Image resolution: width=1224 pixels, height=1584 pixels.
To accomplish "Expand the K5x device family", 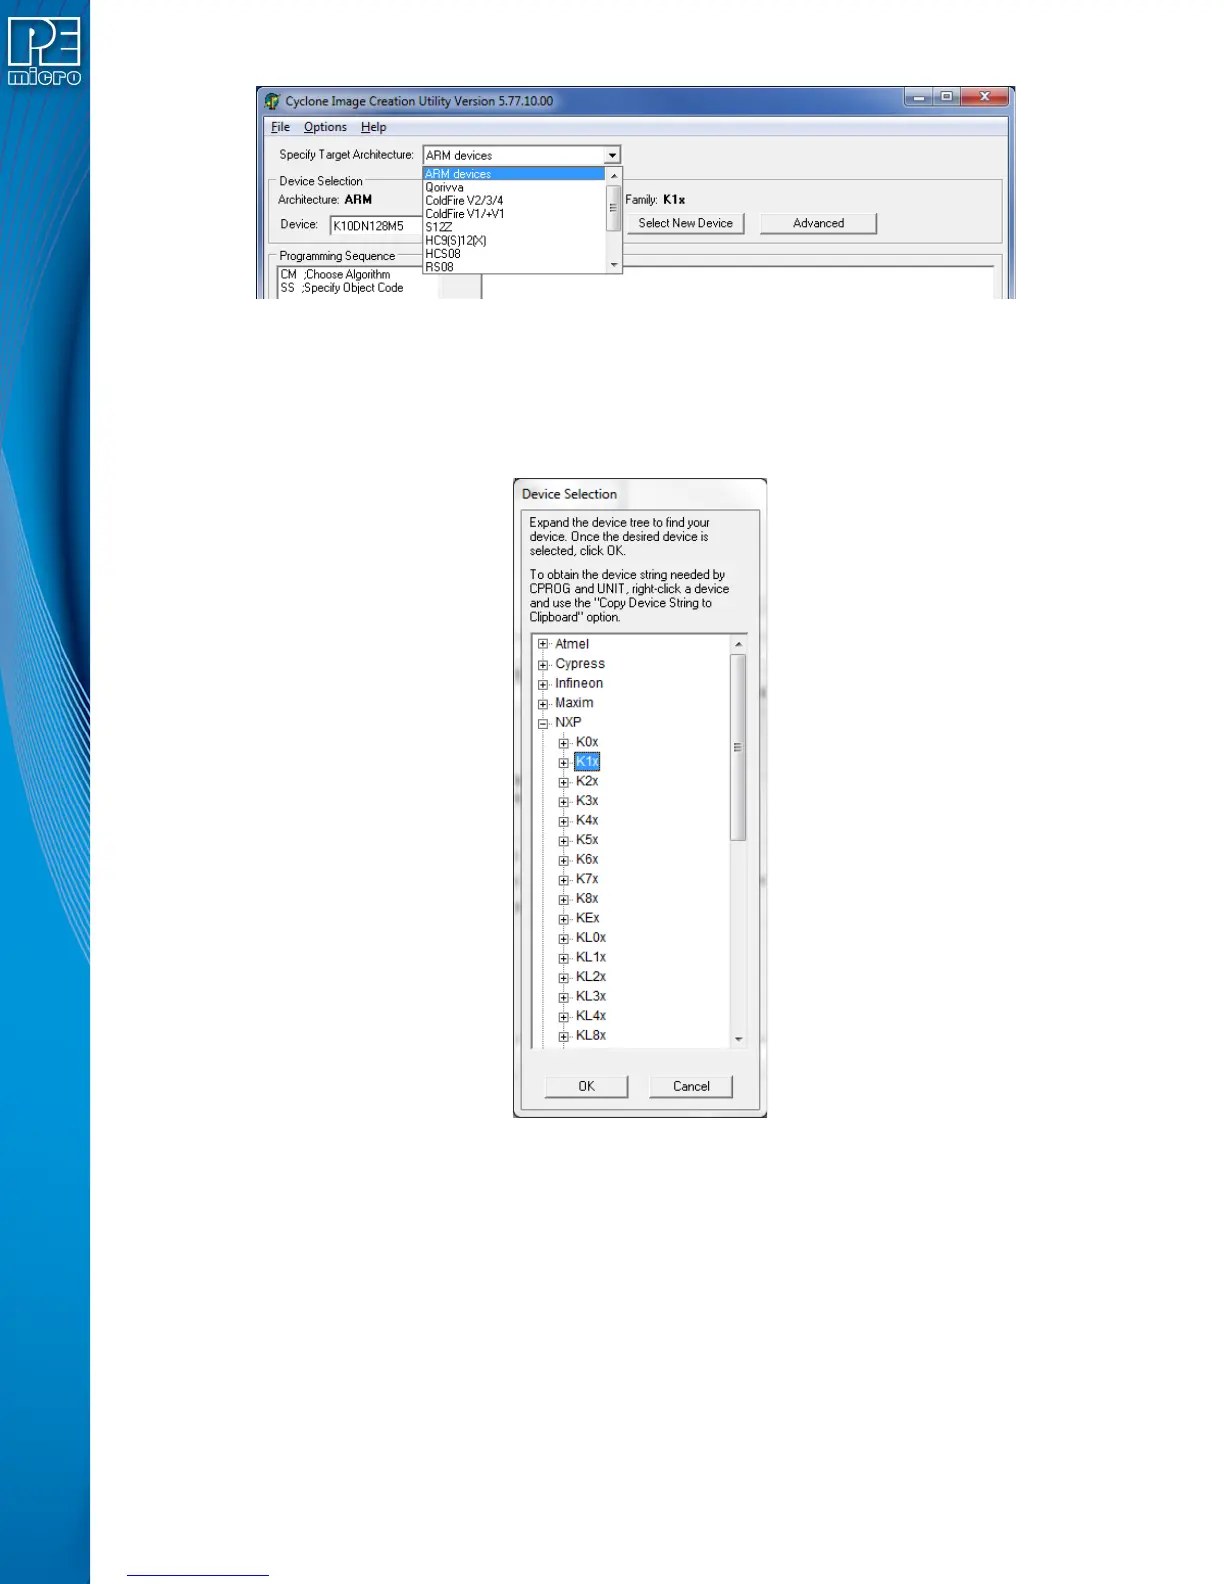I will (564, 840).
